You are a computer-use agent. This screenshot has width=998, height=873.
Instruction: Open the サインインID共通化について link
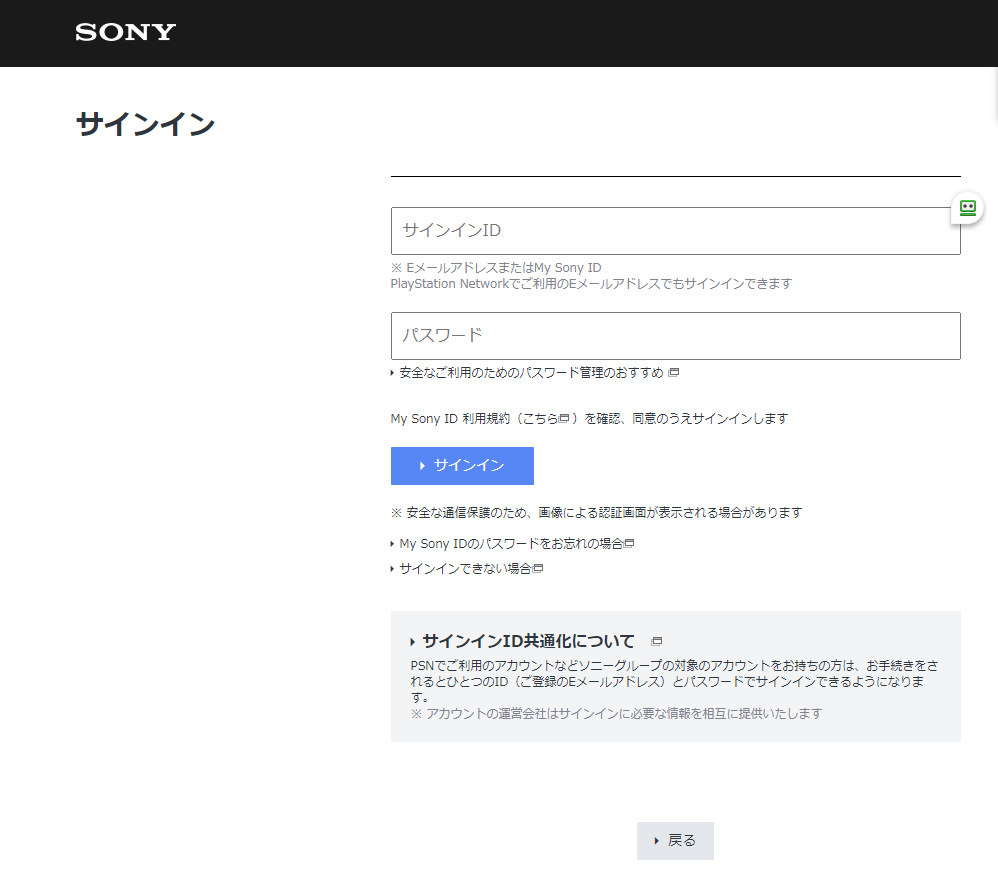click(x=528, y=642)
